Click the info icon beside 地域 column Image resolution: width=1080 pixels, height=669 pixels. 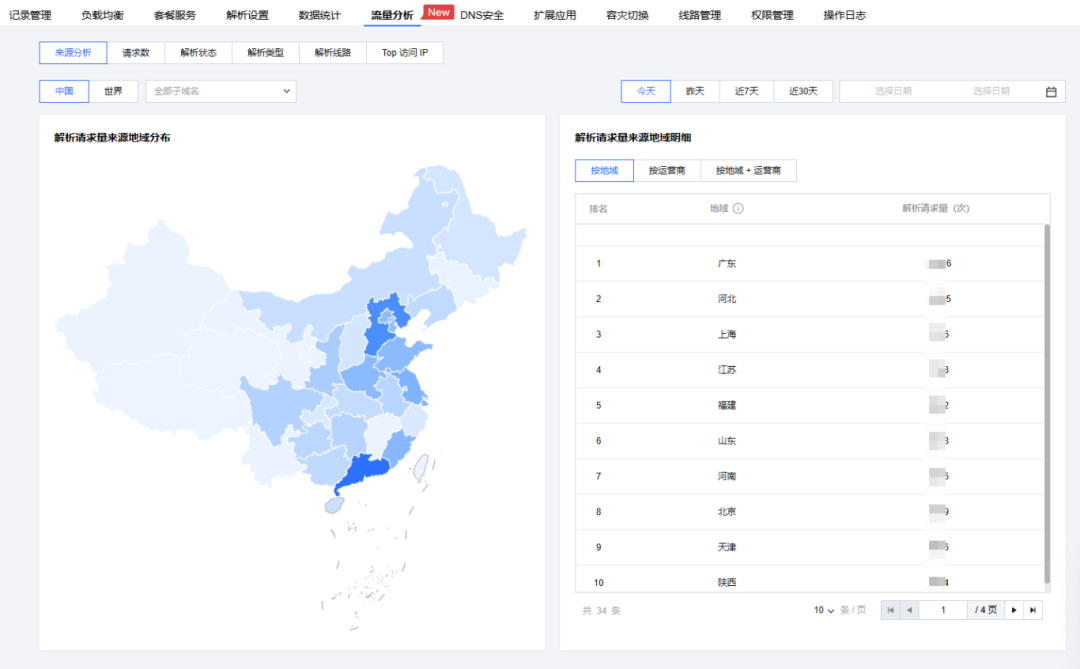(738, 209)
